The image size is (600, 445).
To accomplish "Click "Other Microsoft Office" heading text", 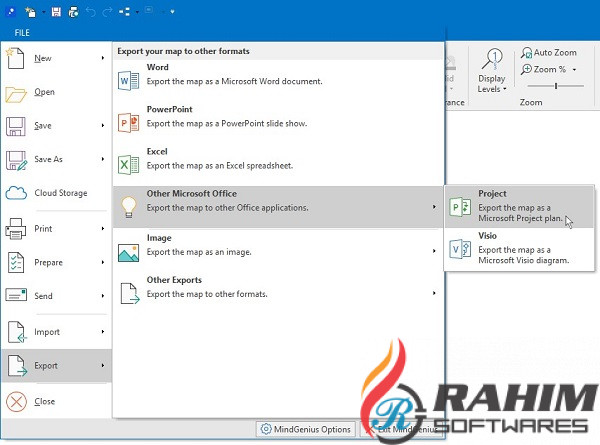I will 192,194.
